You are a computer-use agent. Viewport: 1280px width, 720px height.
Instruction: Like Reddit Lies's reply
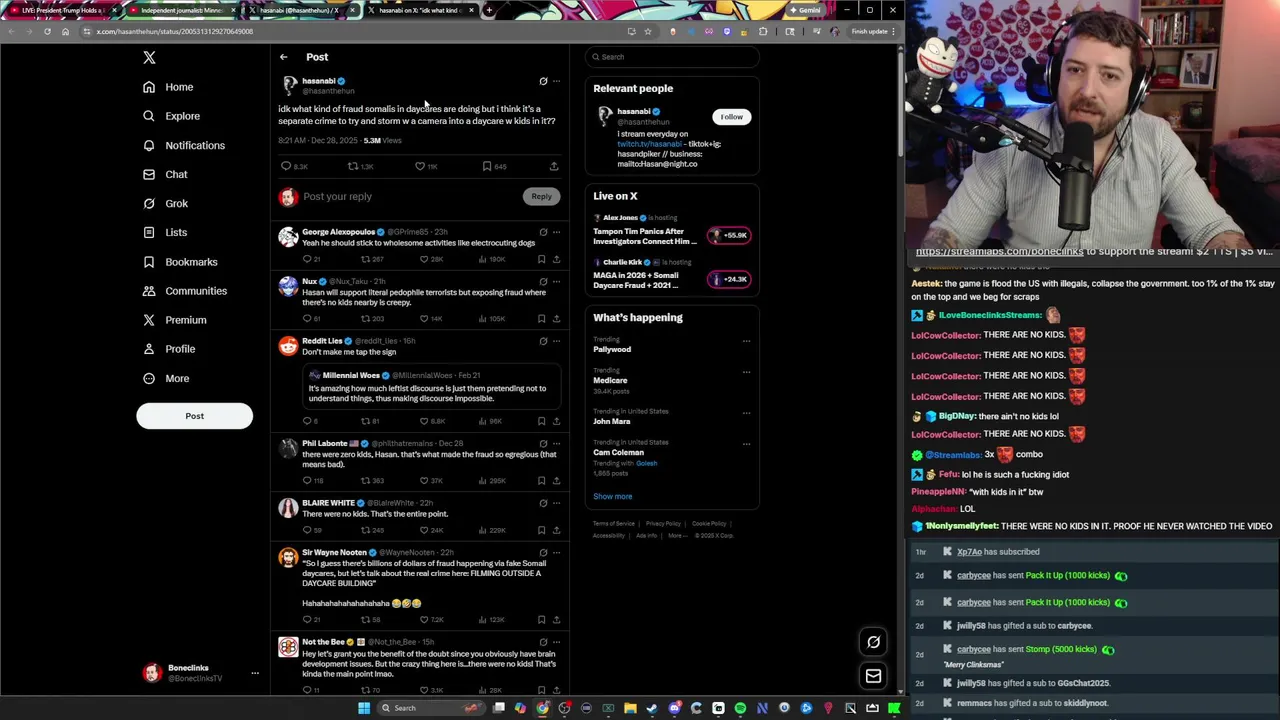click(x=424, y=421)
